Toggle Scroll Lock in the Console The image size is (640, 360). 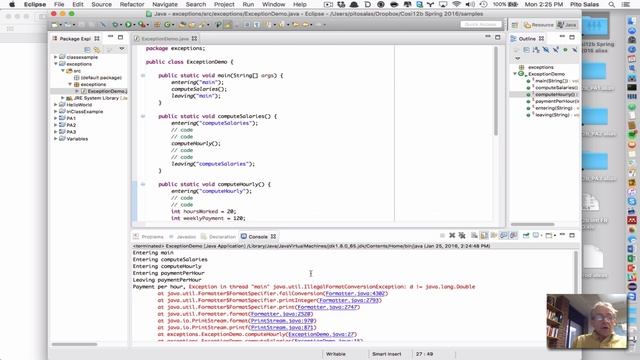click(x=484, y=236)
